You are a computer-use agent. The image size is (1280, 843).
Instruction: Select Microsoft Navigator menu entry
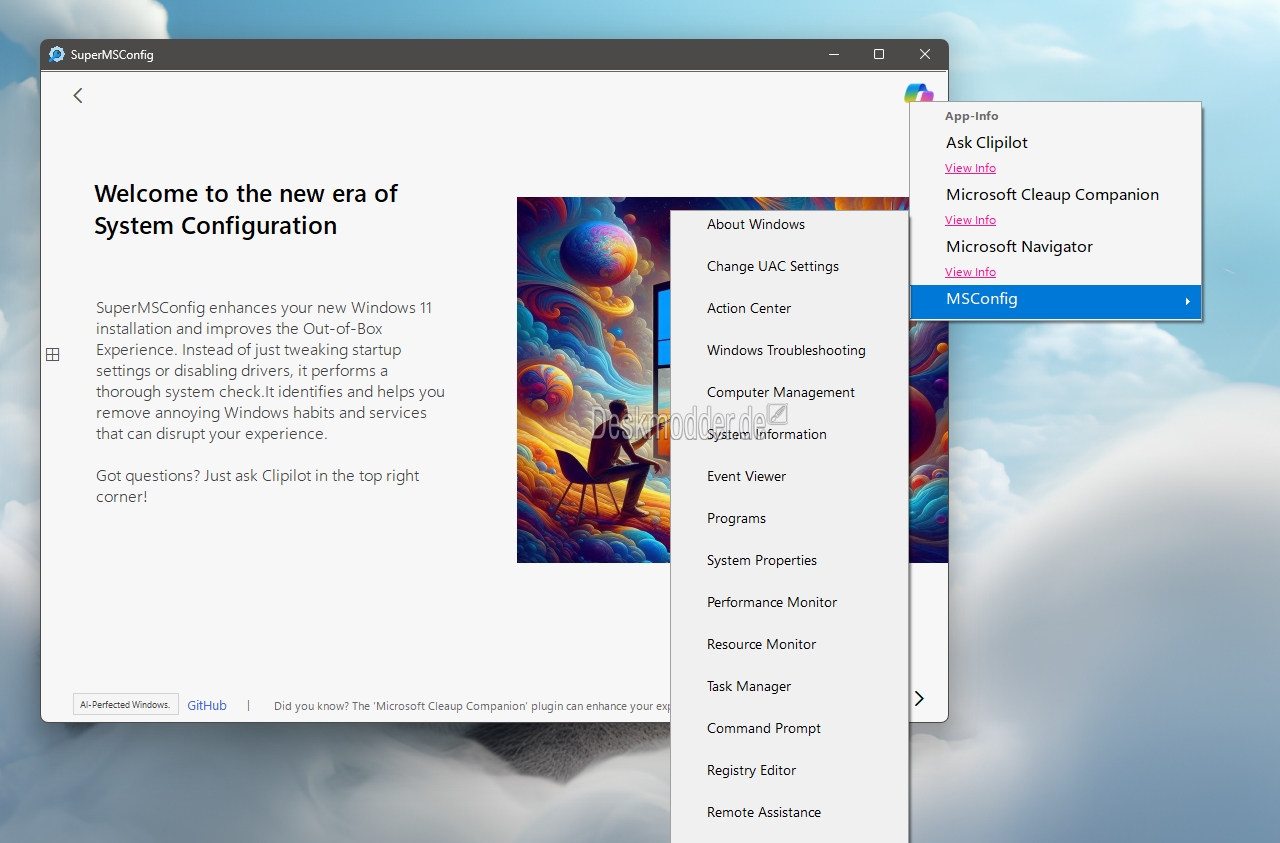click(x=1019, y=247)
